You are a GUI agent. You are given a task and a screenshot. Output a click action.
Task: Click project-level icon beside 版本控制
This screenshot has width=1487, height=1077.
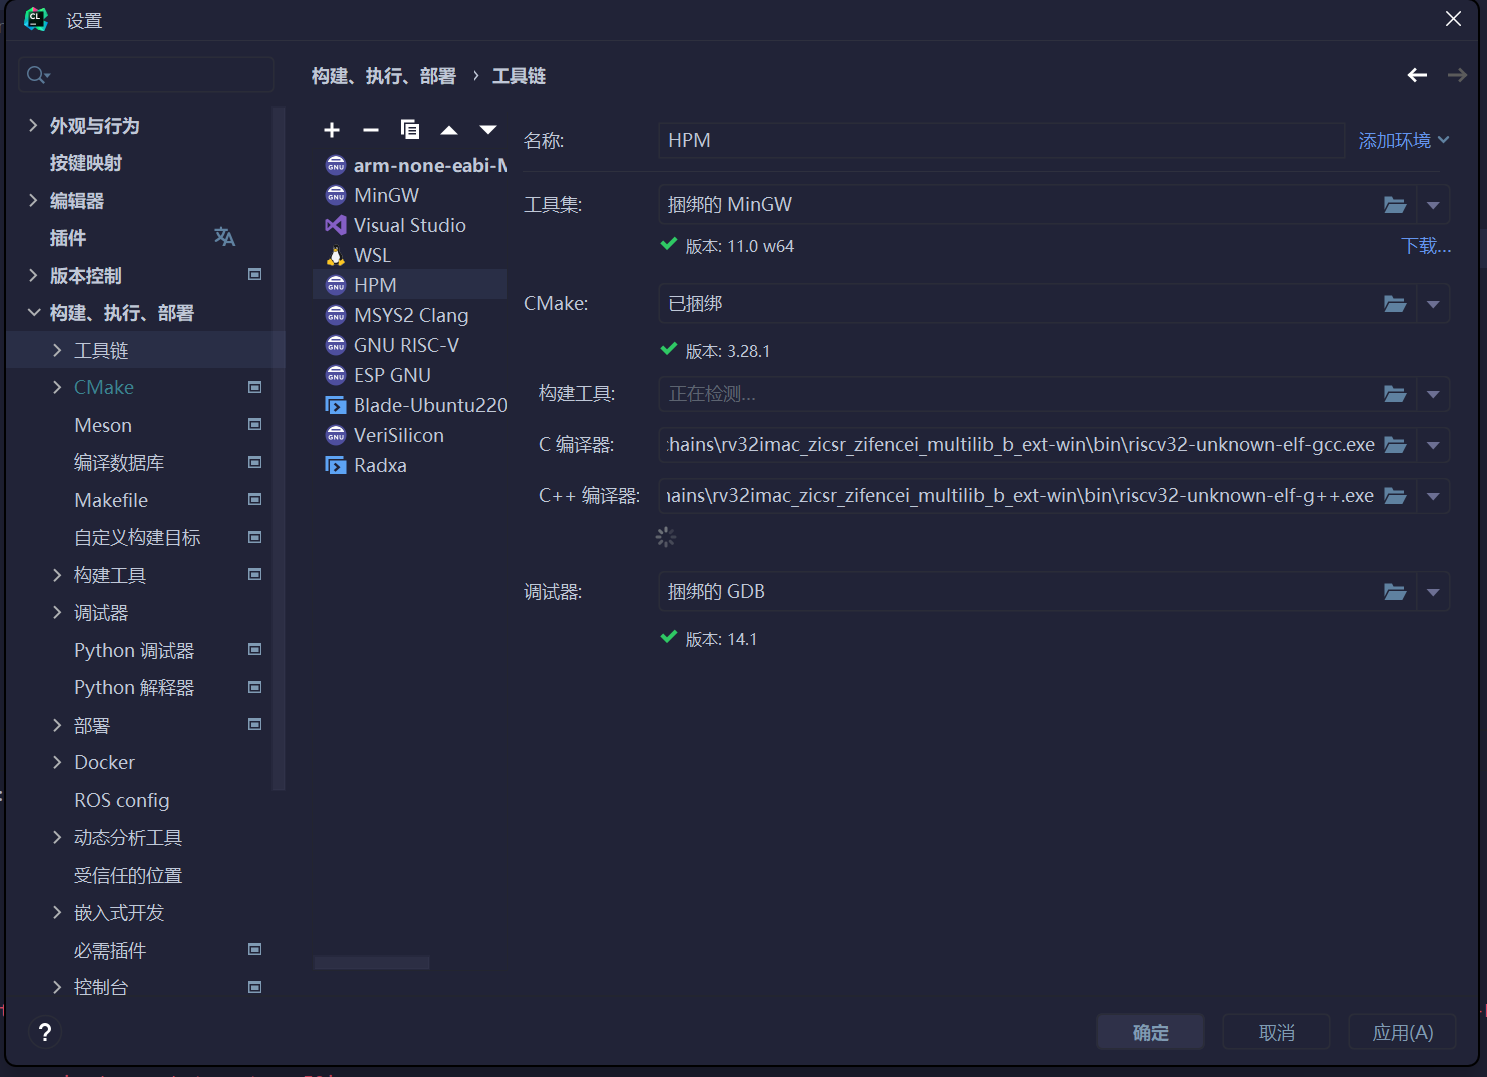[x=255, y=274]
